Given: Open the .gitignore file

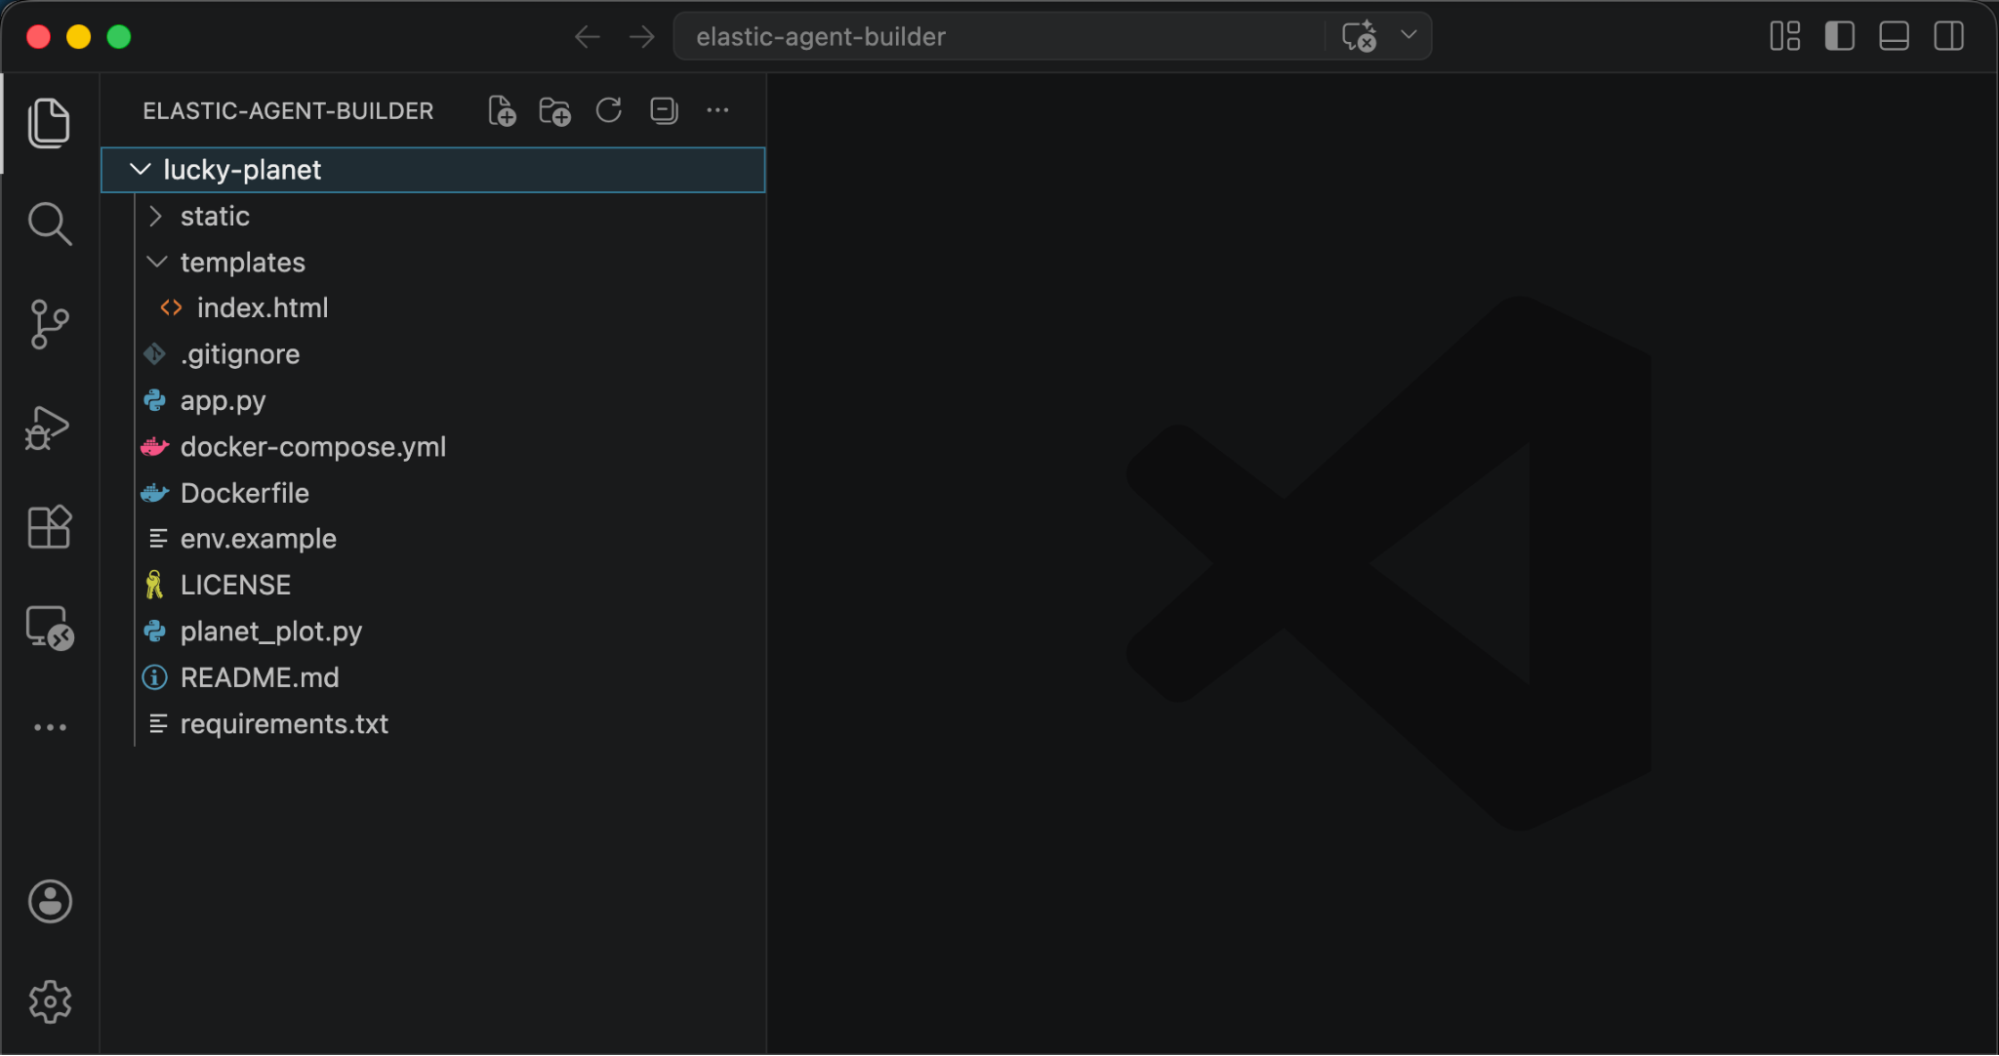Looking at the screenshot, I should [x=433, y=354].
